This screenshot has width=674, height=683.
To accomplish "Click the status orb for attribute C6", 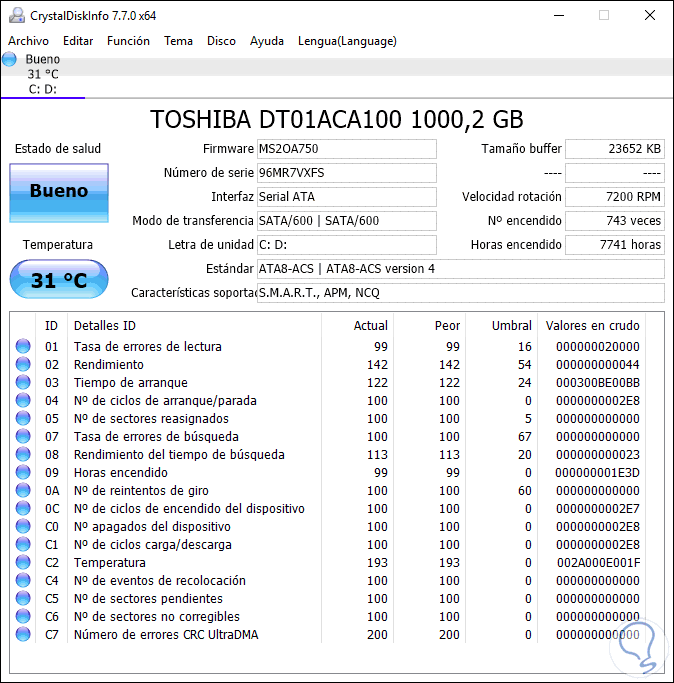I will point(23,616).
